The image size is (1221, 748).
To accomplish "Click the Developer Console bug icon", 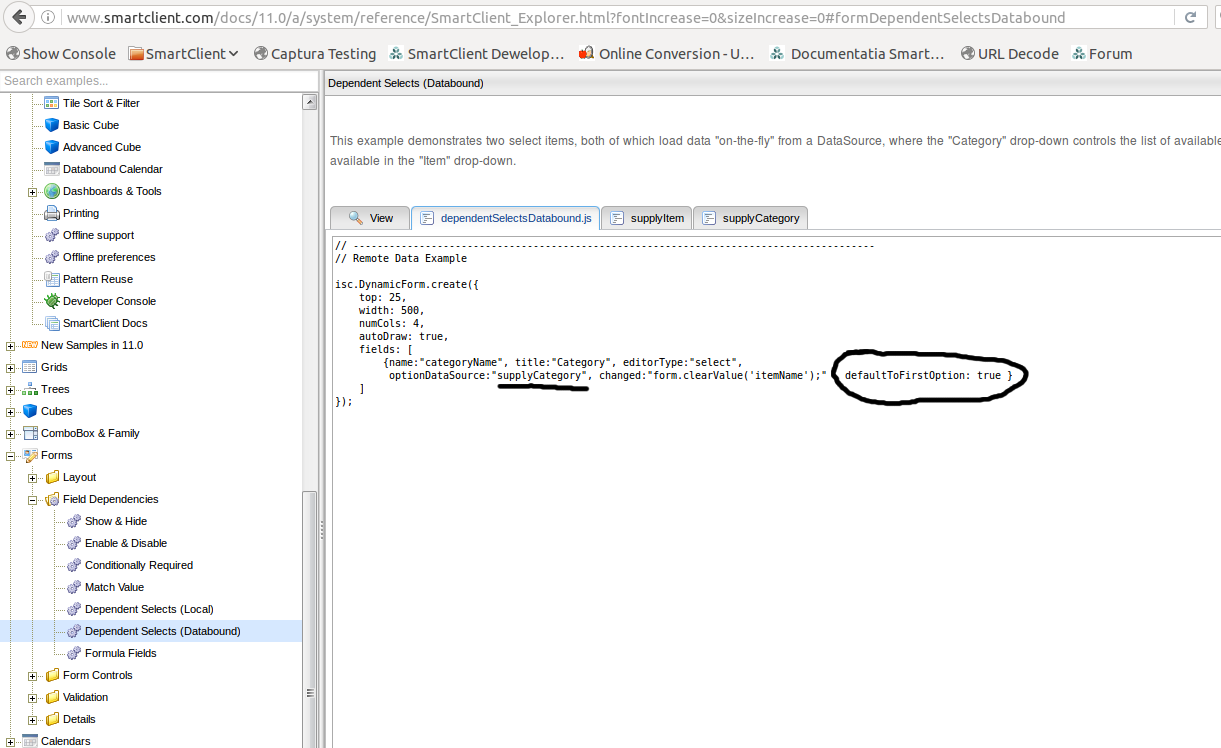I will click(52, 301).
